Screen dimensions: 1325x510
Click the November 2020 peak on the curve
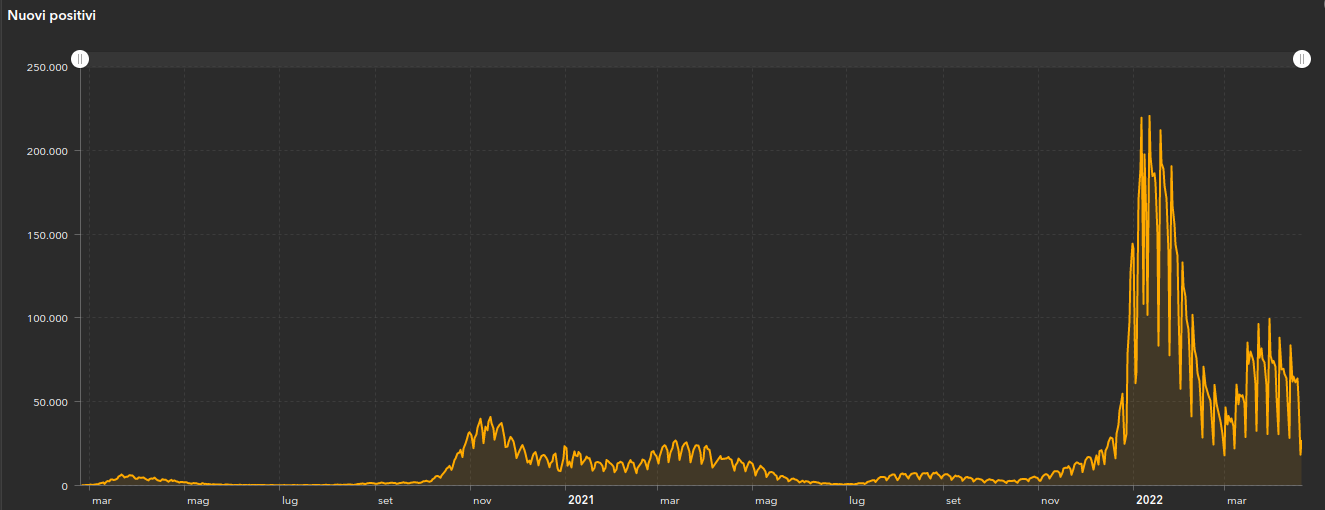coord(490,418)
